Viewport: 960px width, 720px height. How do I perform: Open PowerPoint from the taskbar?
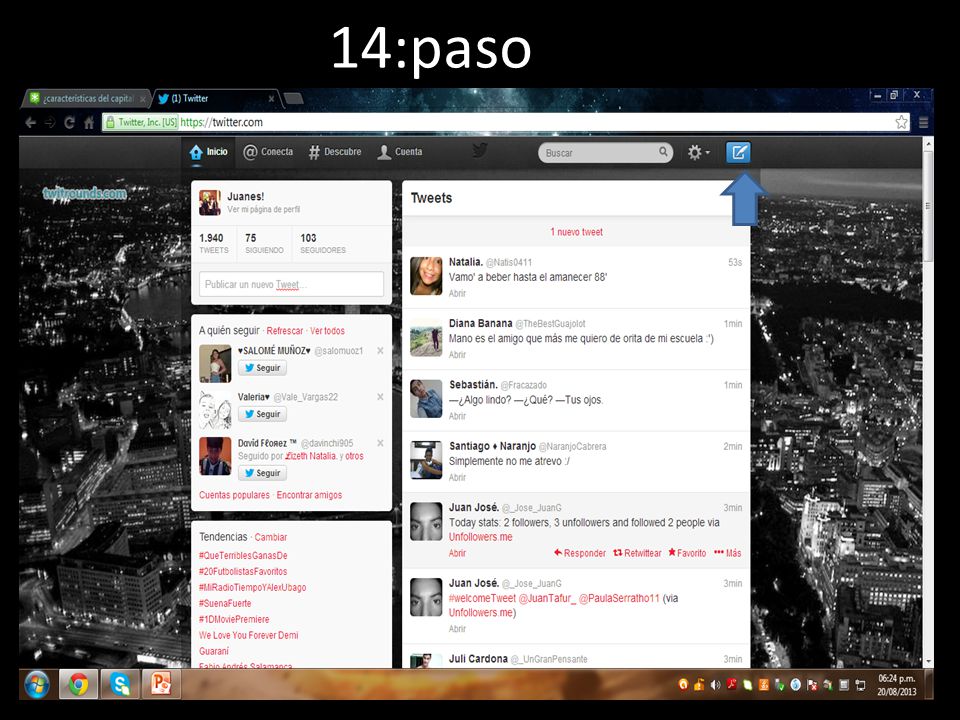coord(162,684)
